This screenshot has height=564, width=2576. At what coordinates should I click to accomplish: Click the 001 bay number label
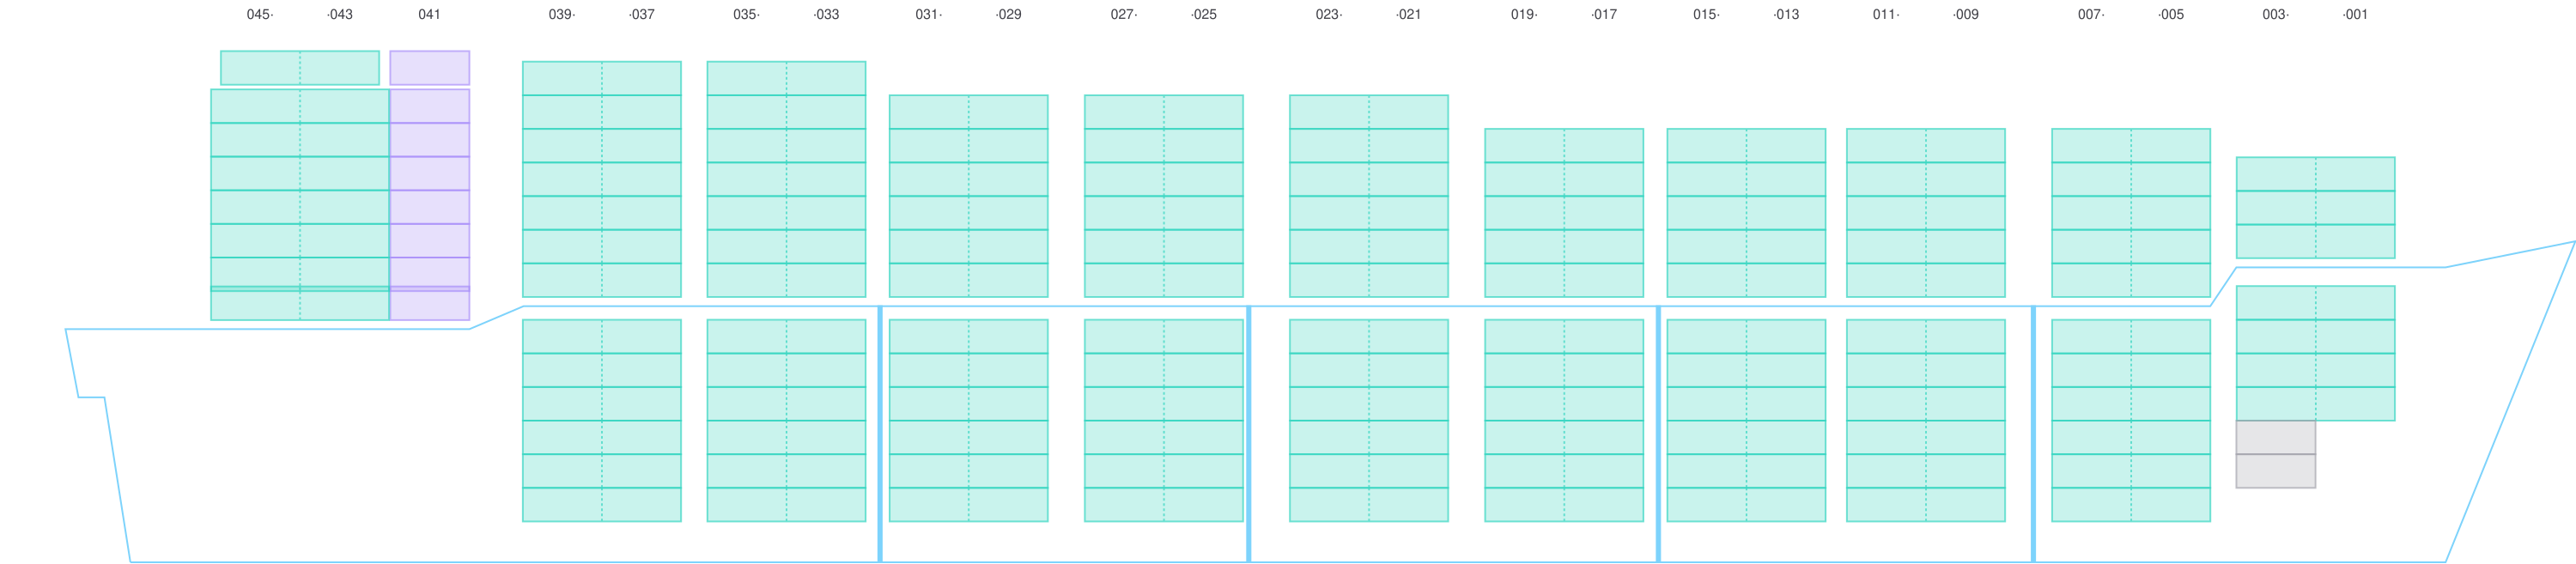2355,15
